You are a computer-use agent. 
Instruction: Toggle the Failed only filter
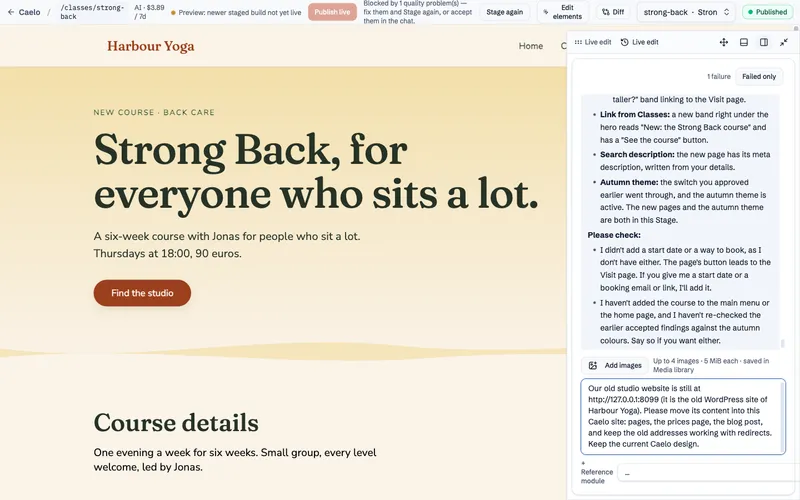759,77
